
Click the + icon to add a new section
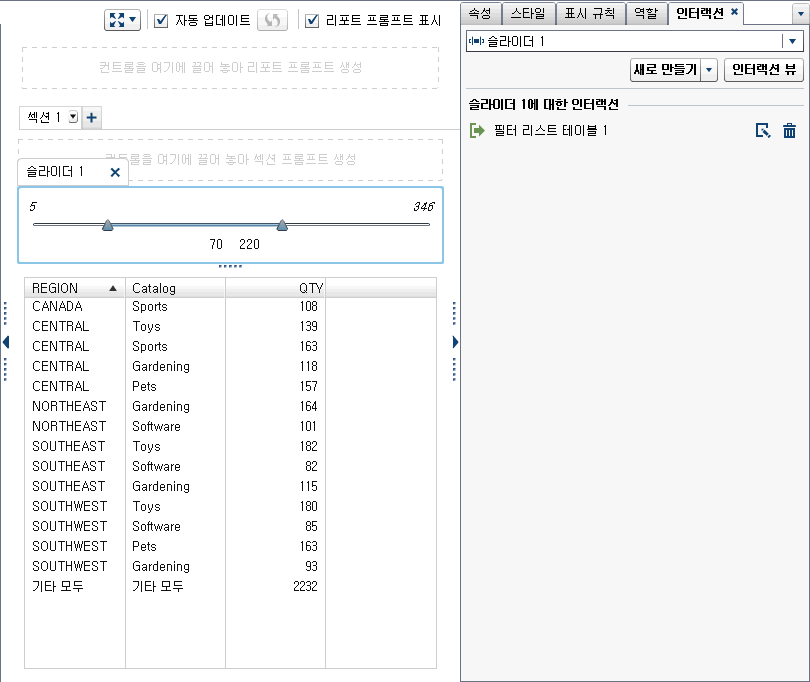tap(91, 117)
